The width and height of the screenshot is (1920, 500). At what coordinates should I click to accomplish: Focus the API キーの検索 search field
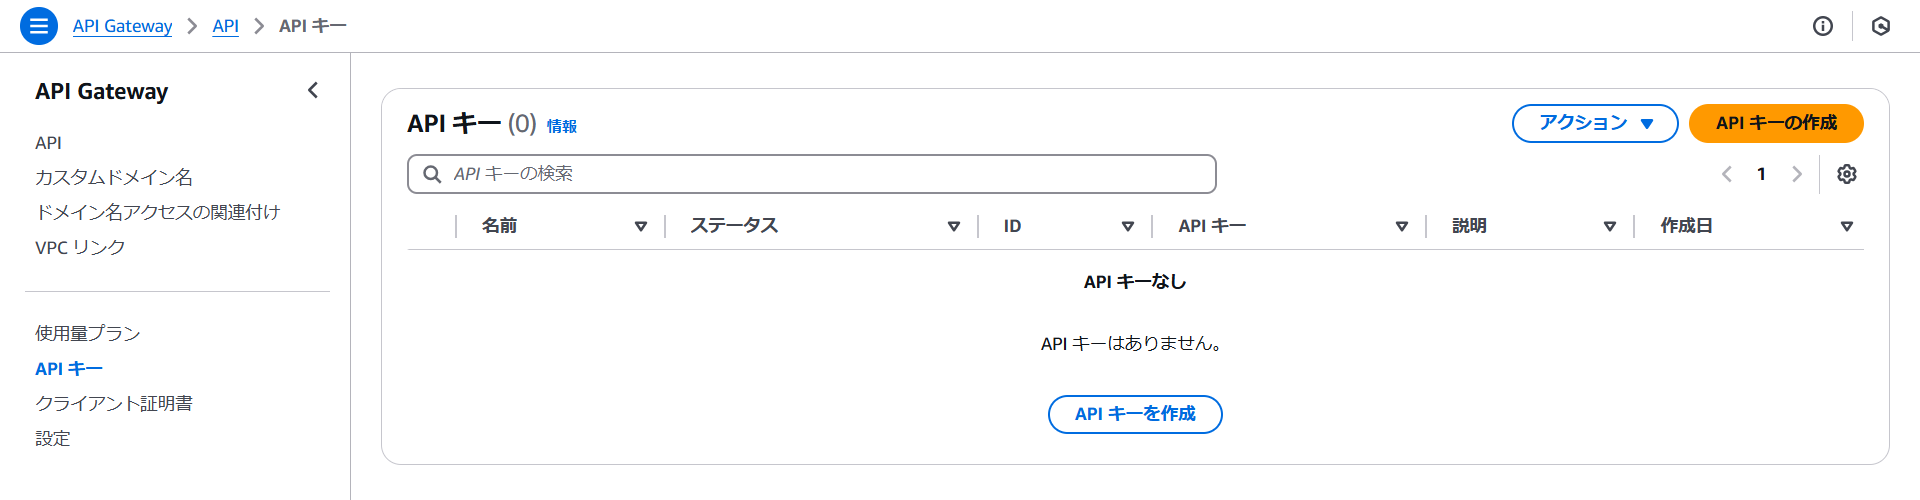pyautogui.click(x=830, y=174)
